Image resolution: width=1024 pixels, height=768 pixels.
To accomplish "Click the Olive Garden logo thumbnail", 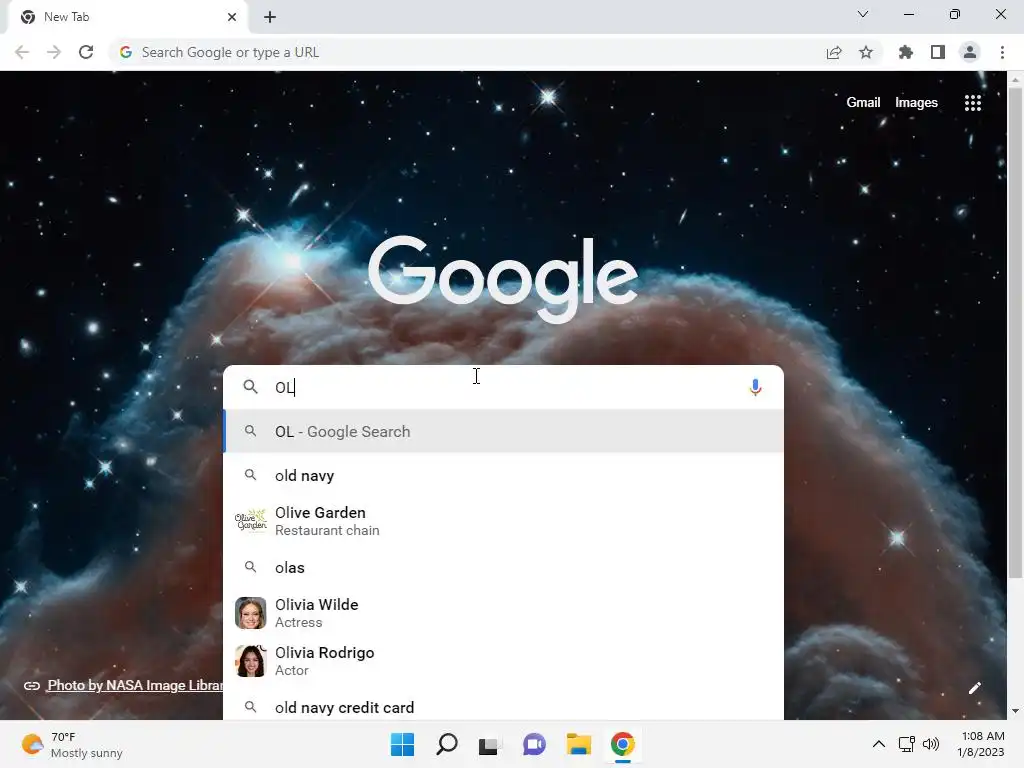I will pos(251,521).
